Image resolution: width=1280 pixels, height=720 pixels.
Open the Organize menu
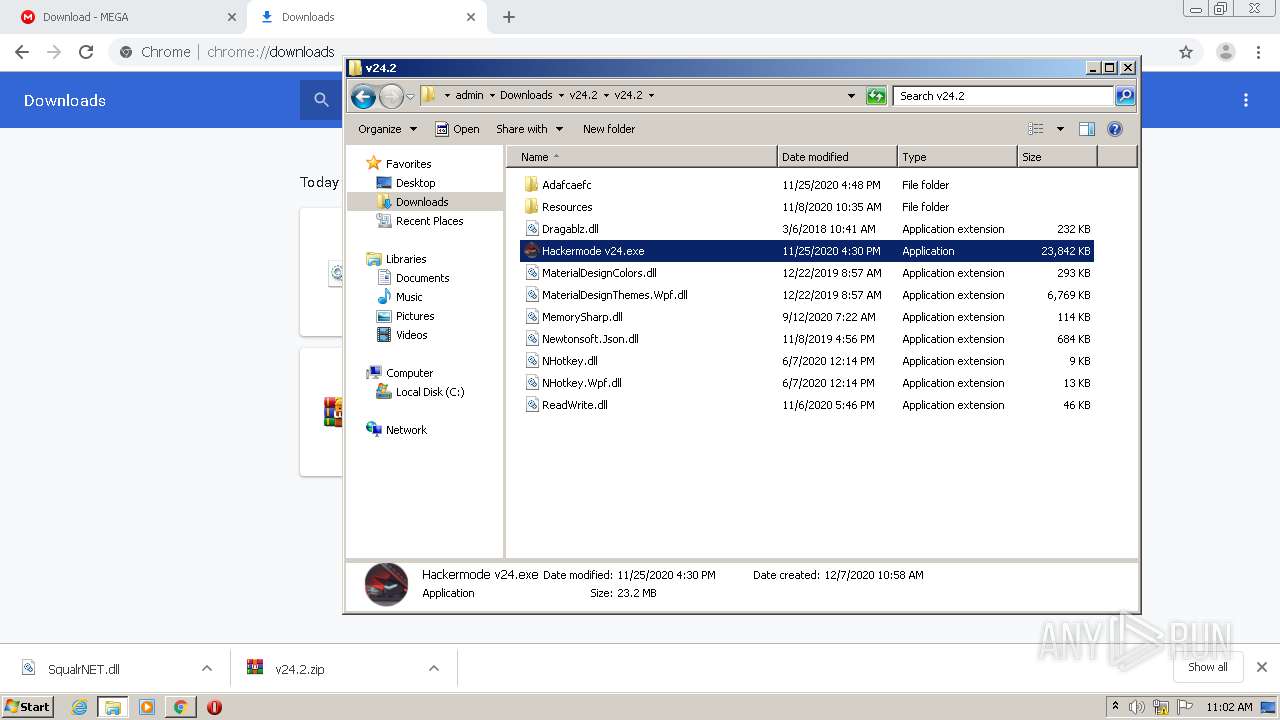(x=387, y=129)
